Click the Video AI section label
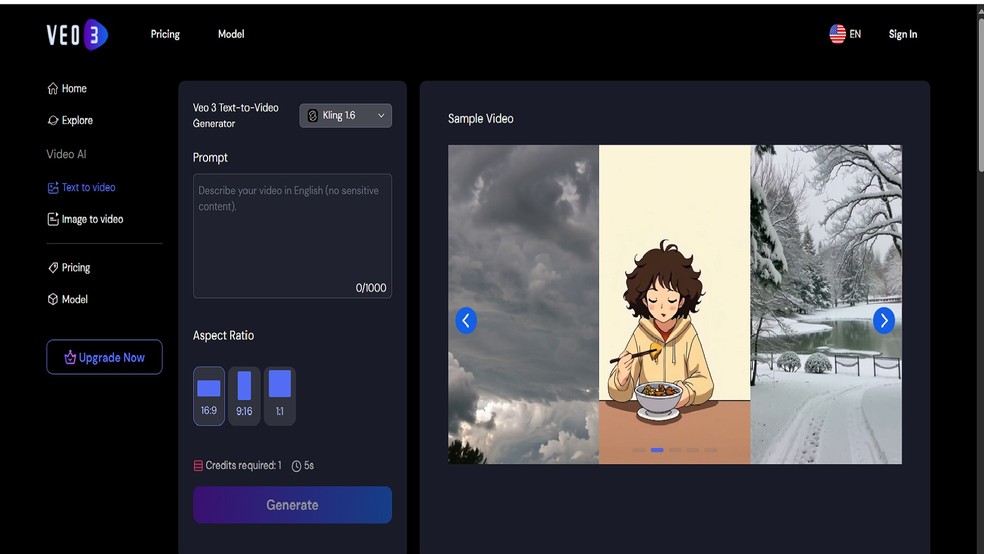The height and width of the screenshot is (554, 984). pyautogui.click(x=67, y=154)
